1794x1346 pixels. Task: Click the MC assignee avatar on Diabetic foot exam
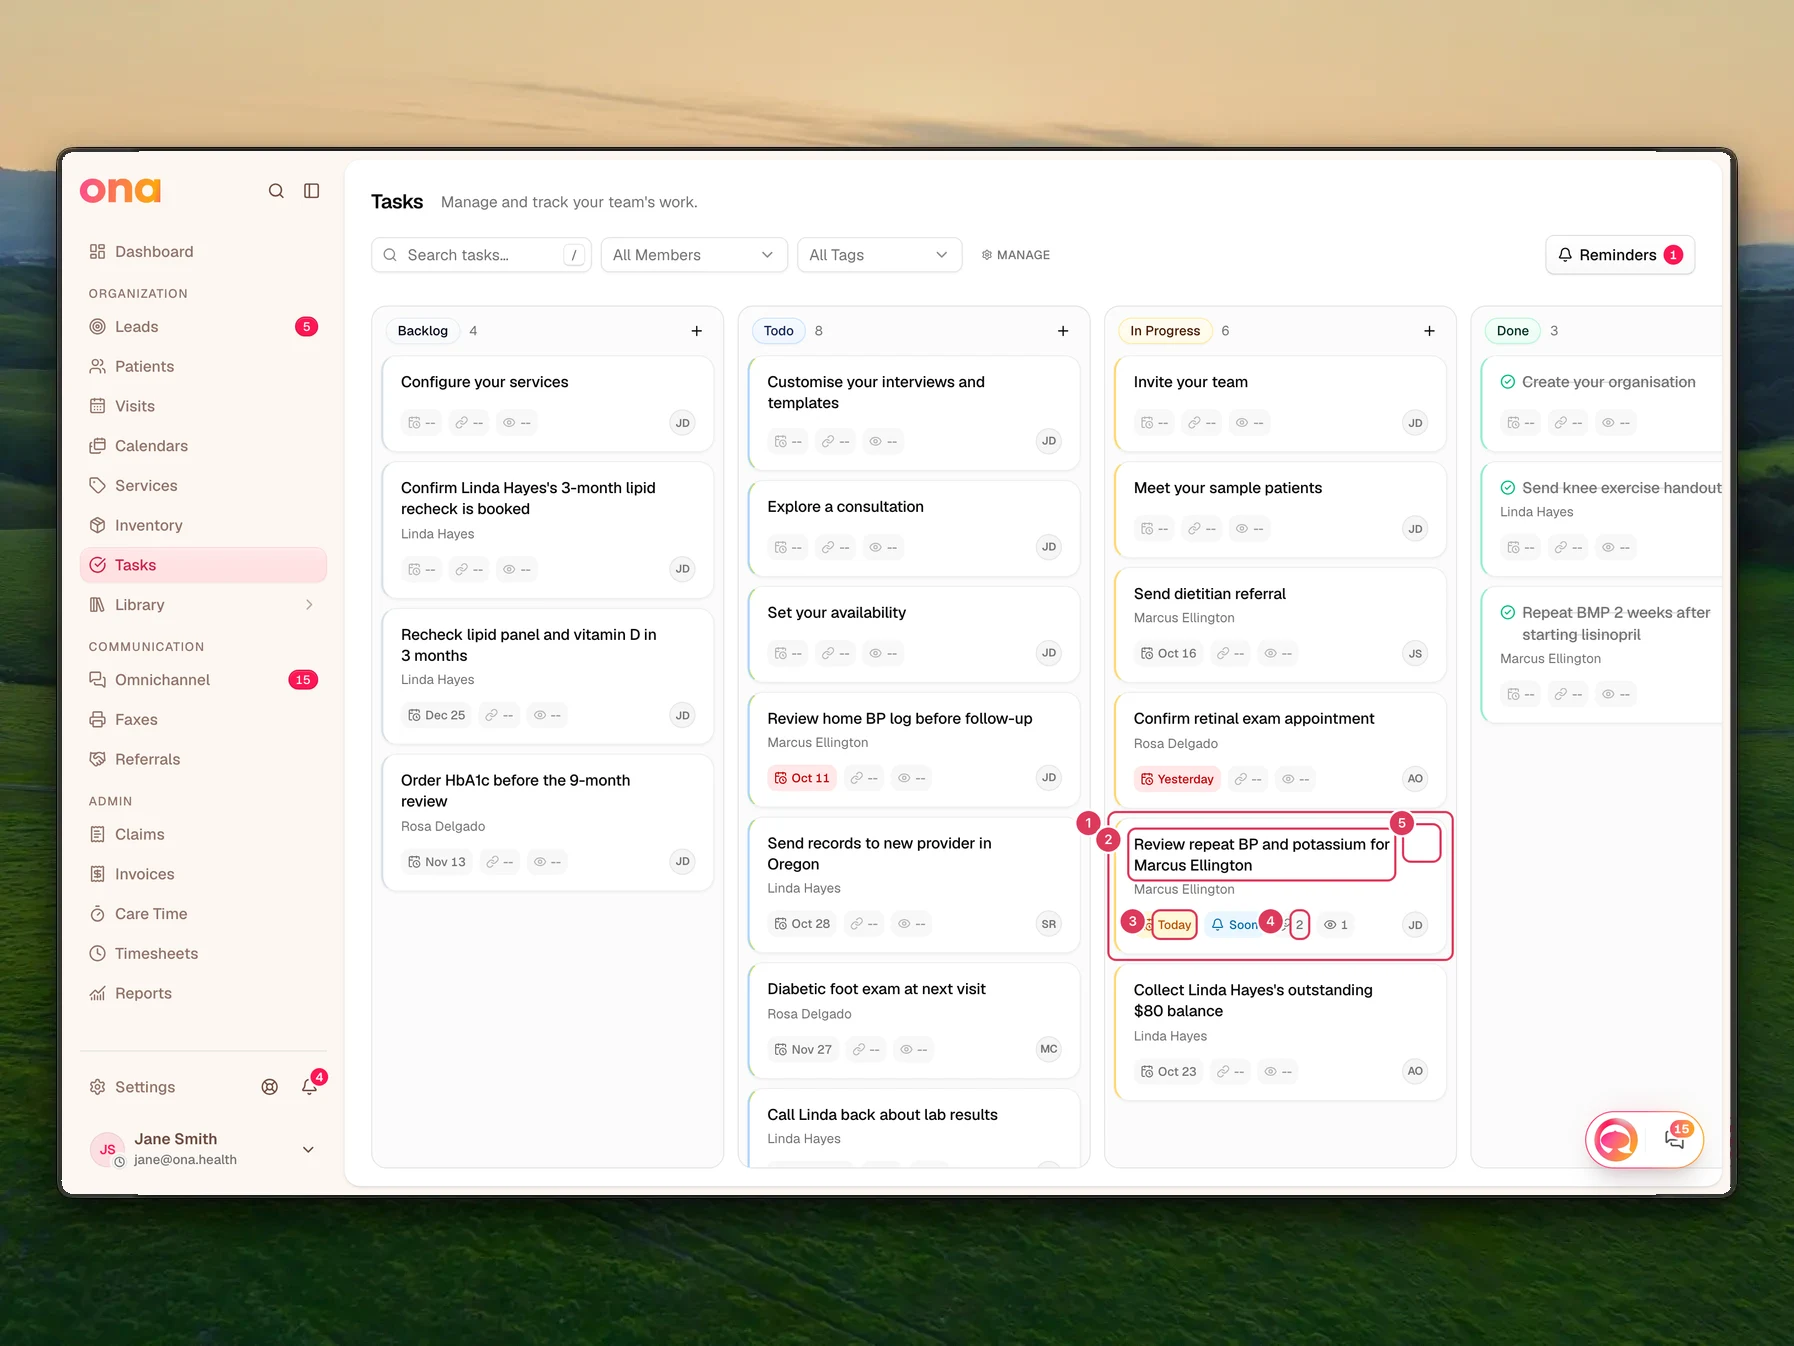(1048, 1049)
